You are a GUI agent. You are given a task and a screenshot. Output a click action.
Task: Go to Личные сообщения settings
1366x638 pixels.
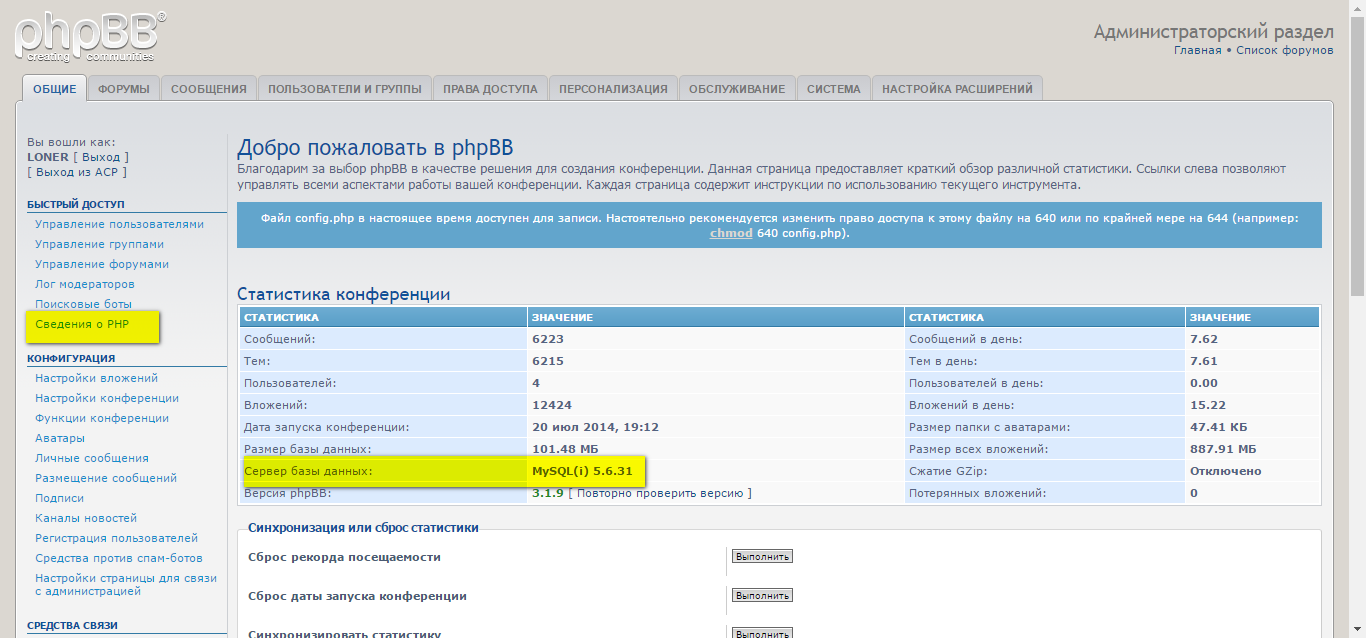(92, 458)
